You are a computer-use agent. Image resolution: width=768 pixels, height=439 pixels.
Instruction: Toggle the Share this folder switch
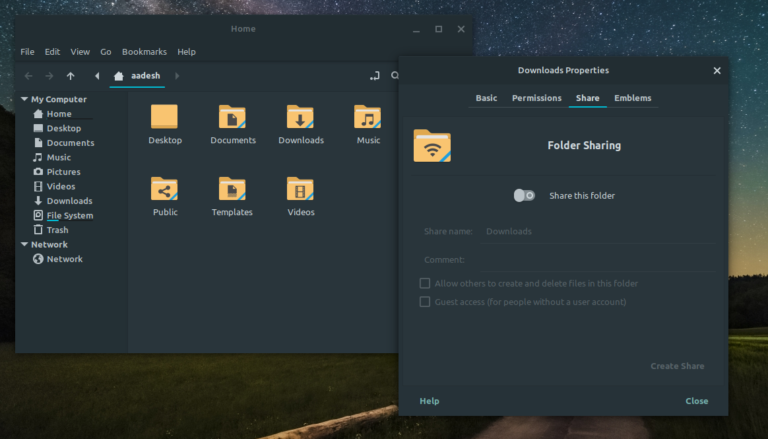[524, 195]
